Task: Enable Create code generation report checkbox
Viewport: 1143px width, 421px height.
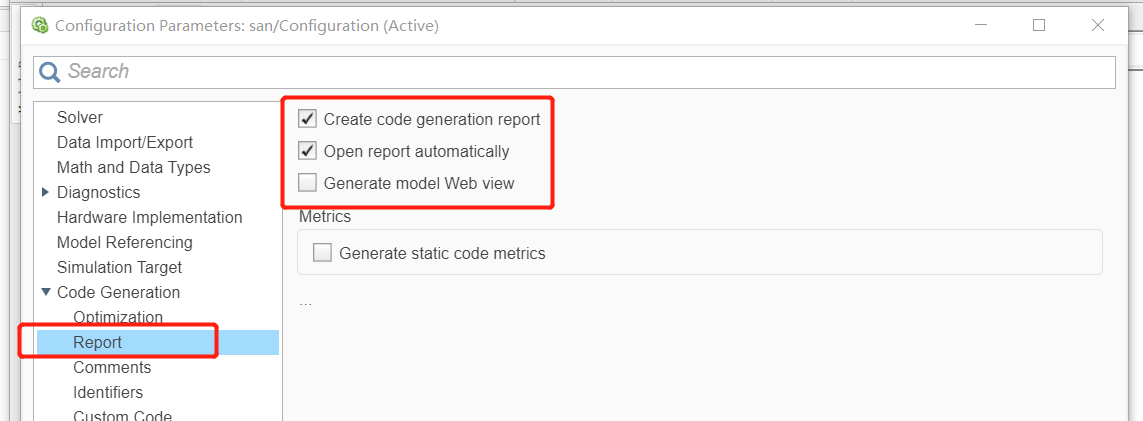Action: [x=308, y=120]
